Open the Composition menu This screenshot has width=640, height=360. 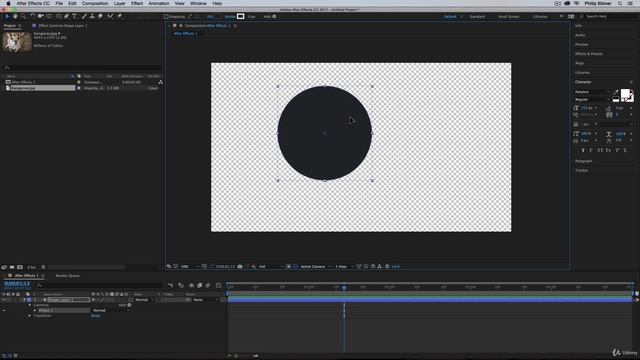(x=95, y=3)
